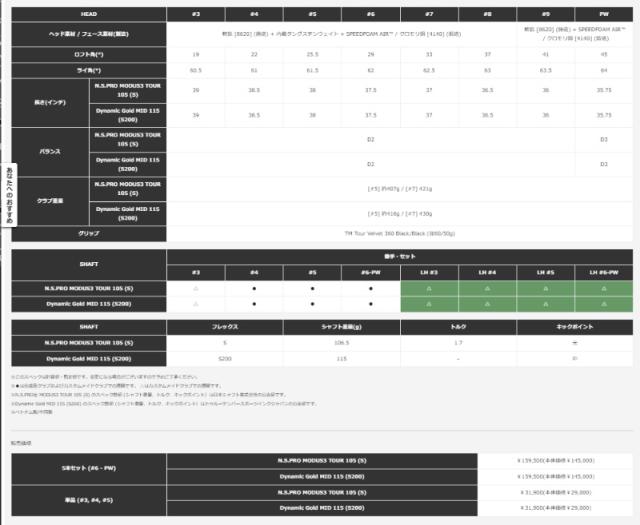Select the PW column header in HEAD table

tap(603, 14)
